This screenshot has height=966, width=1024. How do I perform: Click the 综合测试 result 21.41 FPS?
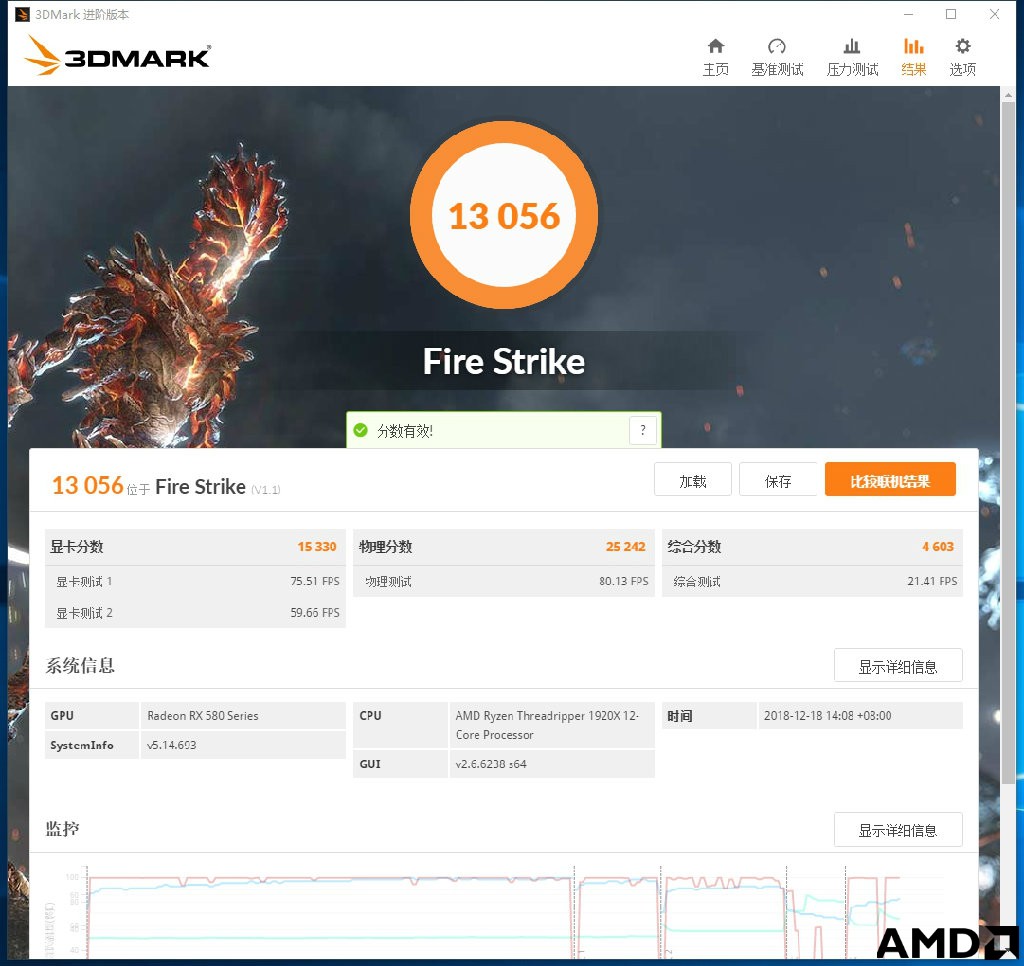tap(932, 581)
